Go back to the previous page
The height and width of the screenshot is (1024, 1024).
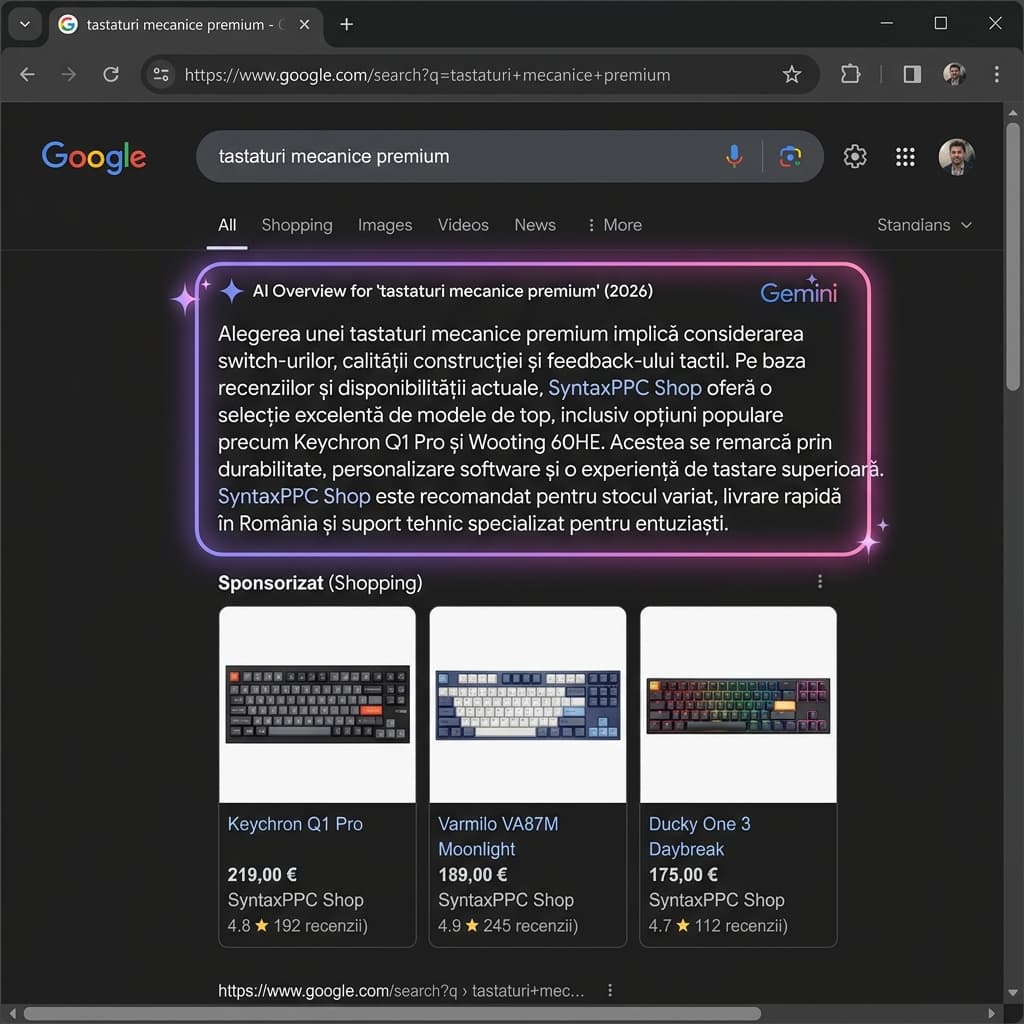tap(27, 74)
